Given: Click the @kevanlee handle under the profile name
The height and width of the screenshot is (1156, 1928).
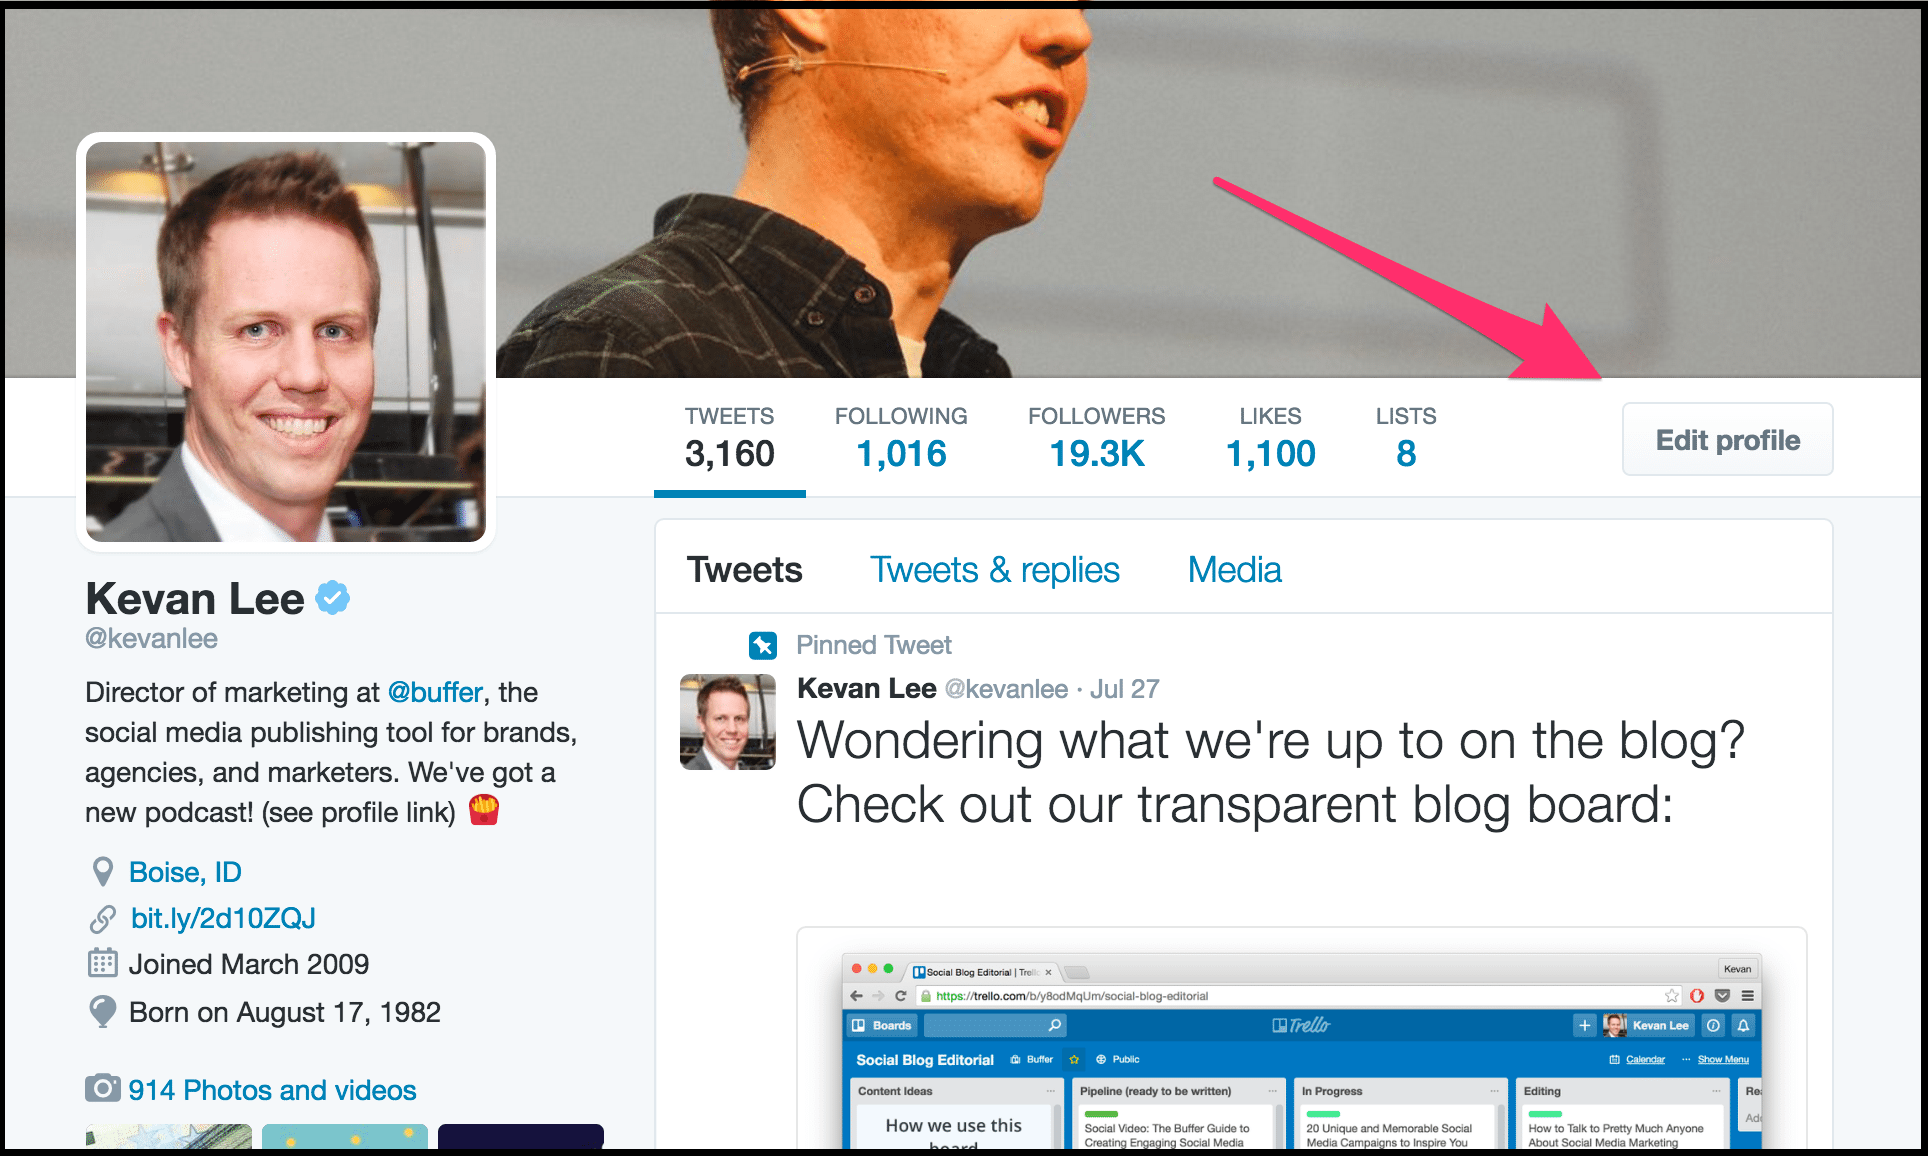Looking at the screenshot, I should (x=151, y=639).
